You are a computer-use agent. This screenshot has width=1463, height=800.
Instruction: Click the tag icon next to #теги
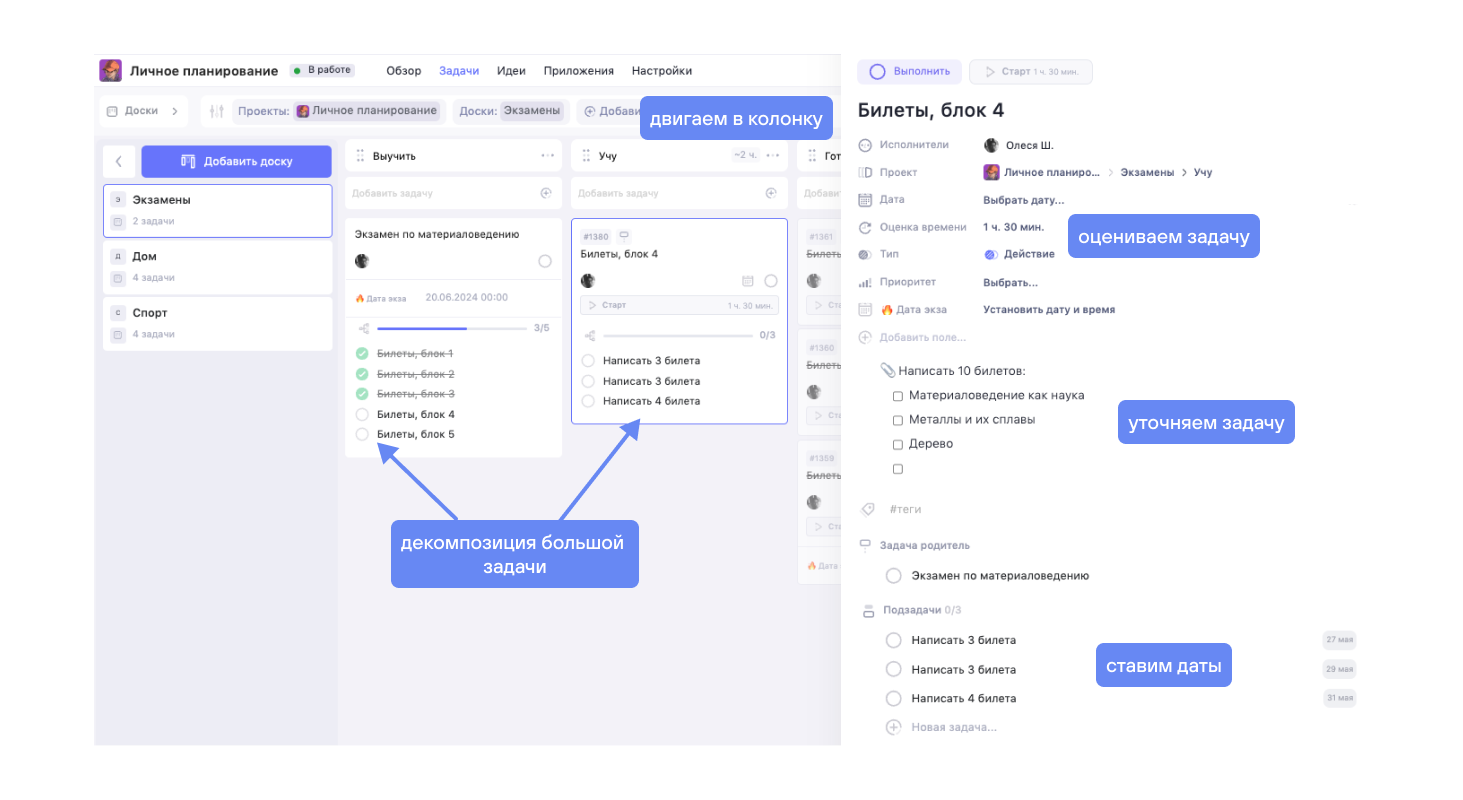coord(867,509)
